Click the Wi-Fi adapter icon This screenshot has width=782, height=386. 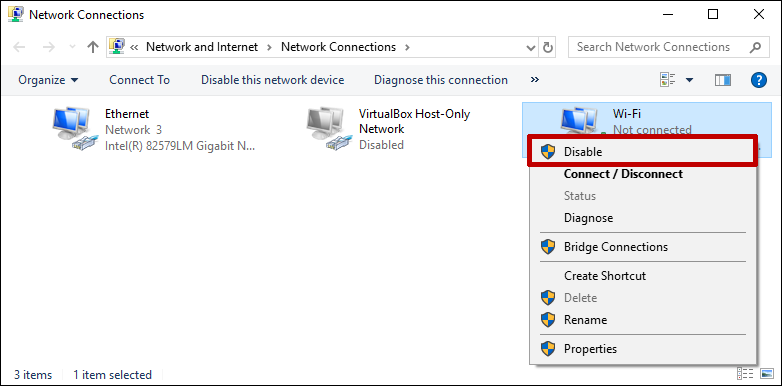[x=579, y=121]
